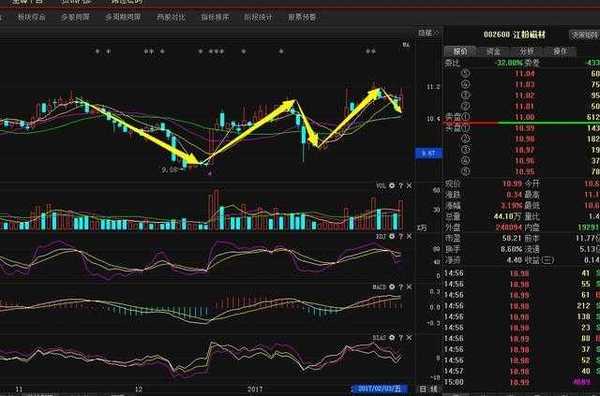This screenshot has width=600, height=396.
Task: Open the 多周期同屏 multi-period view
Action: [x=123, y=17]
